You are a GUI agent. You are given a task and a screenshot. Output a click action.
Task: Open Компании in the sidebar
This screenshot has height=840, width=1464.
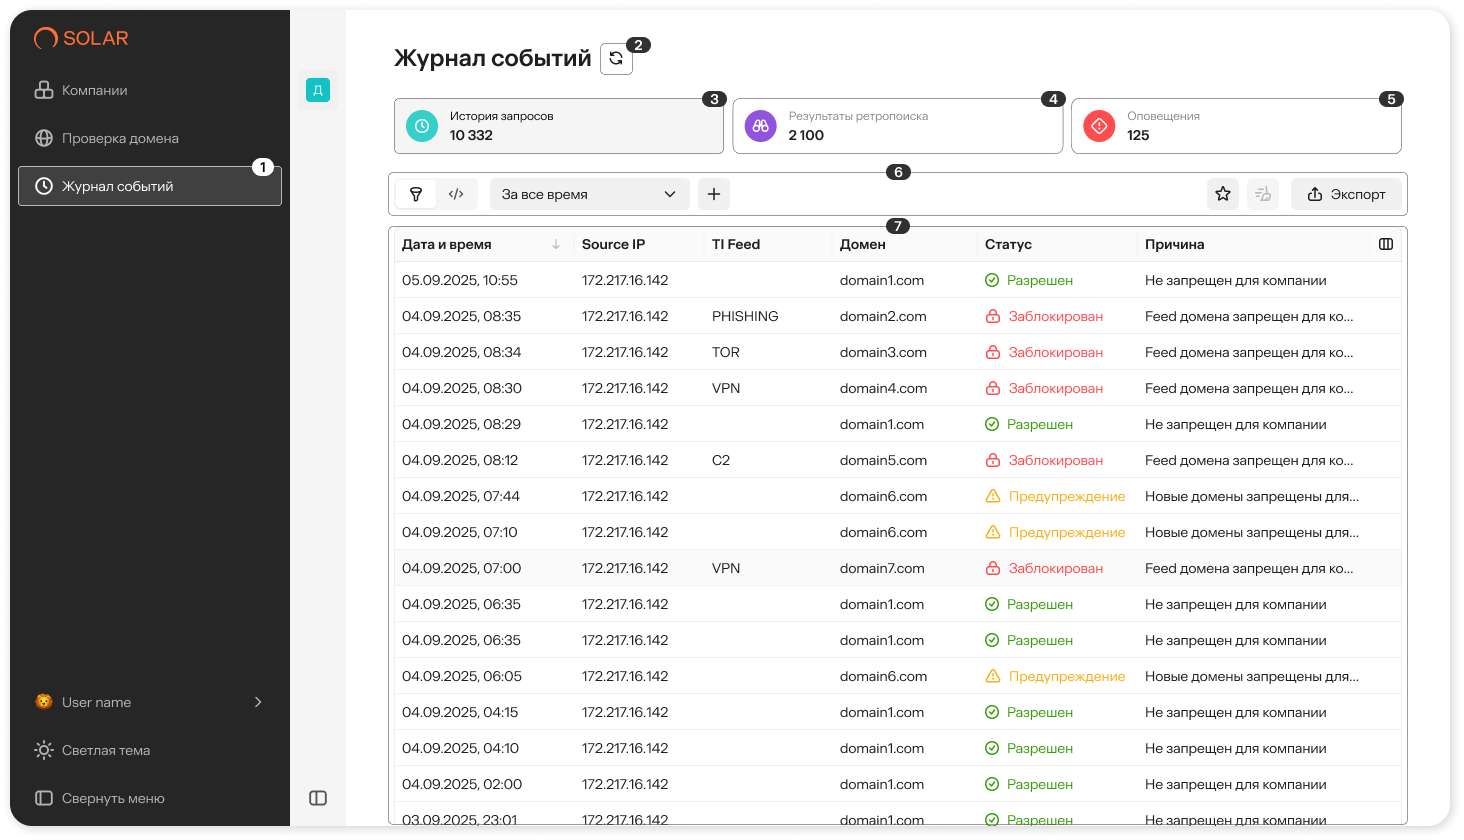(x=94, y=90)
